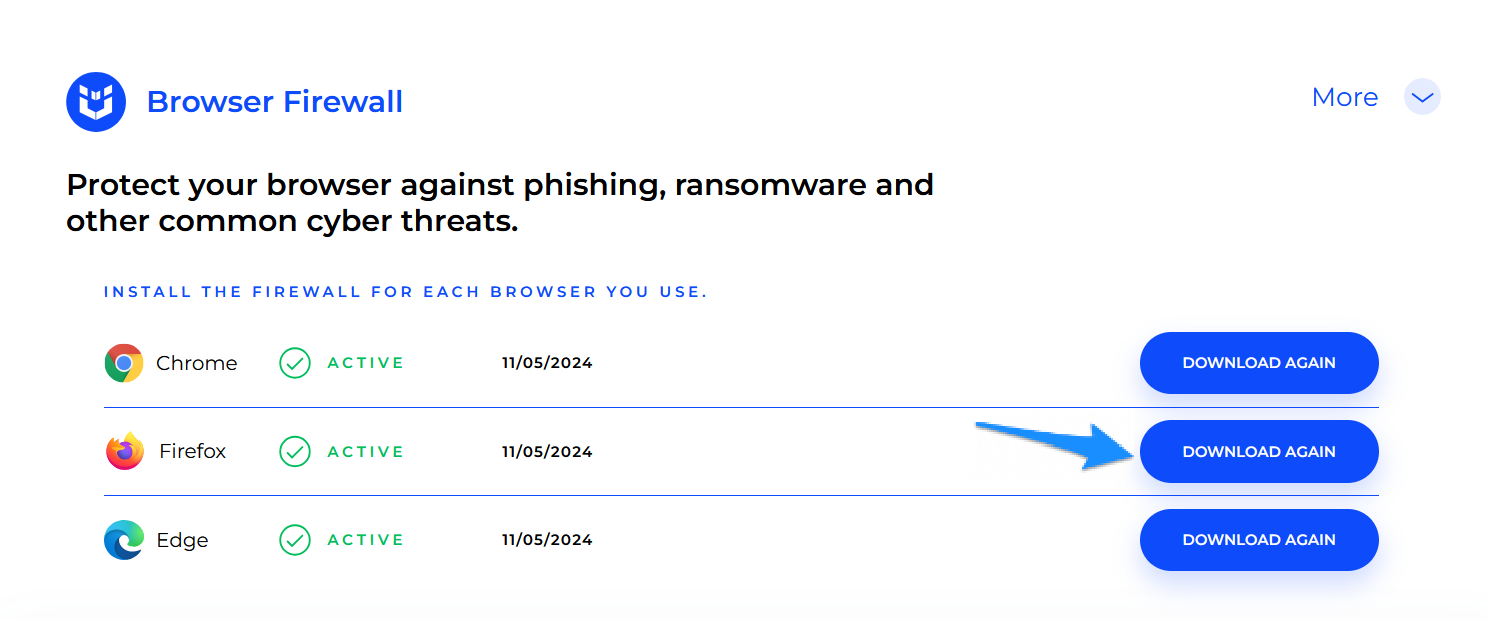The height and width of the screenshot is (619, 1488).
Task: Click the Edge browser icon
Action: (124, 540)
